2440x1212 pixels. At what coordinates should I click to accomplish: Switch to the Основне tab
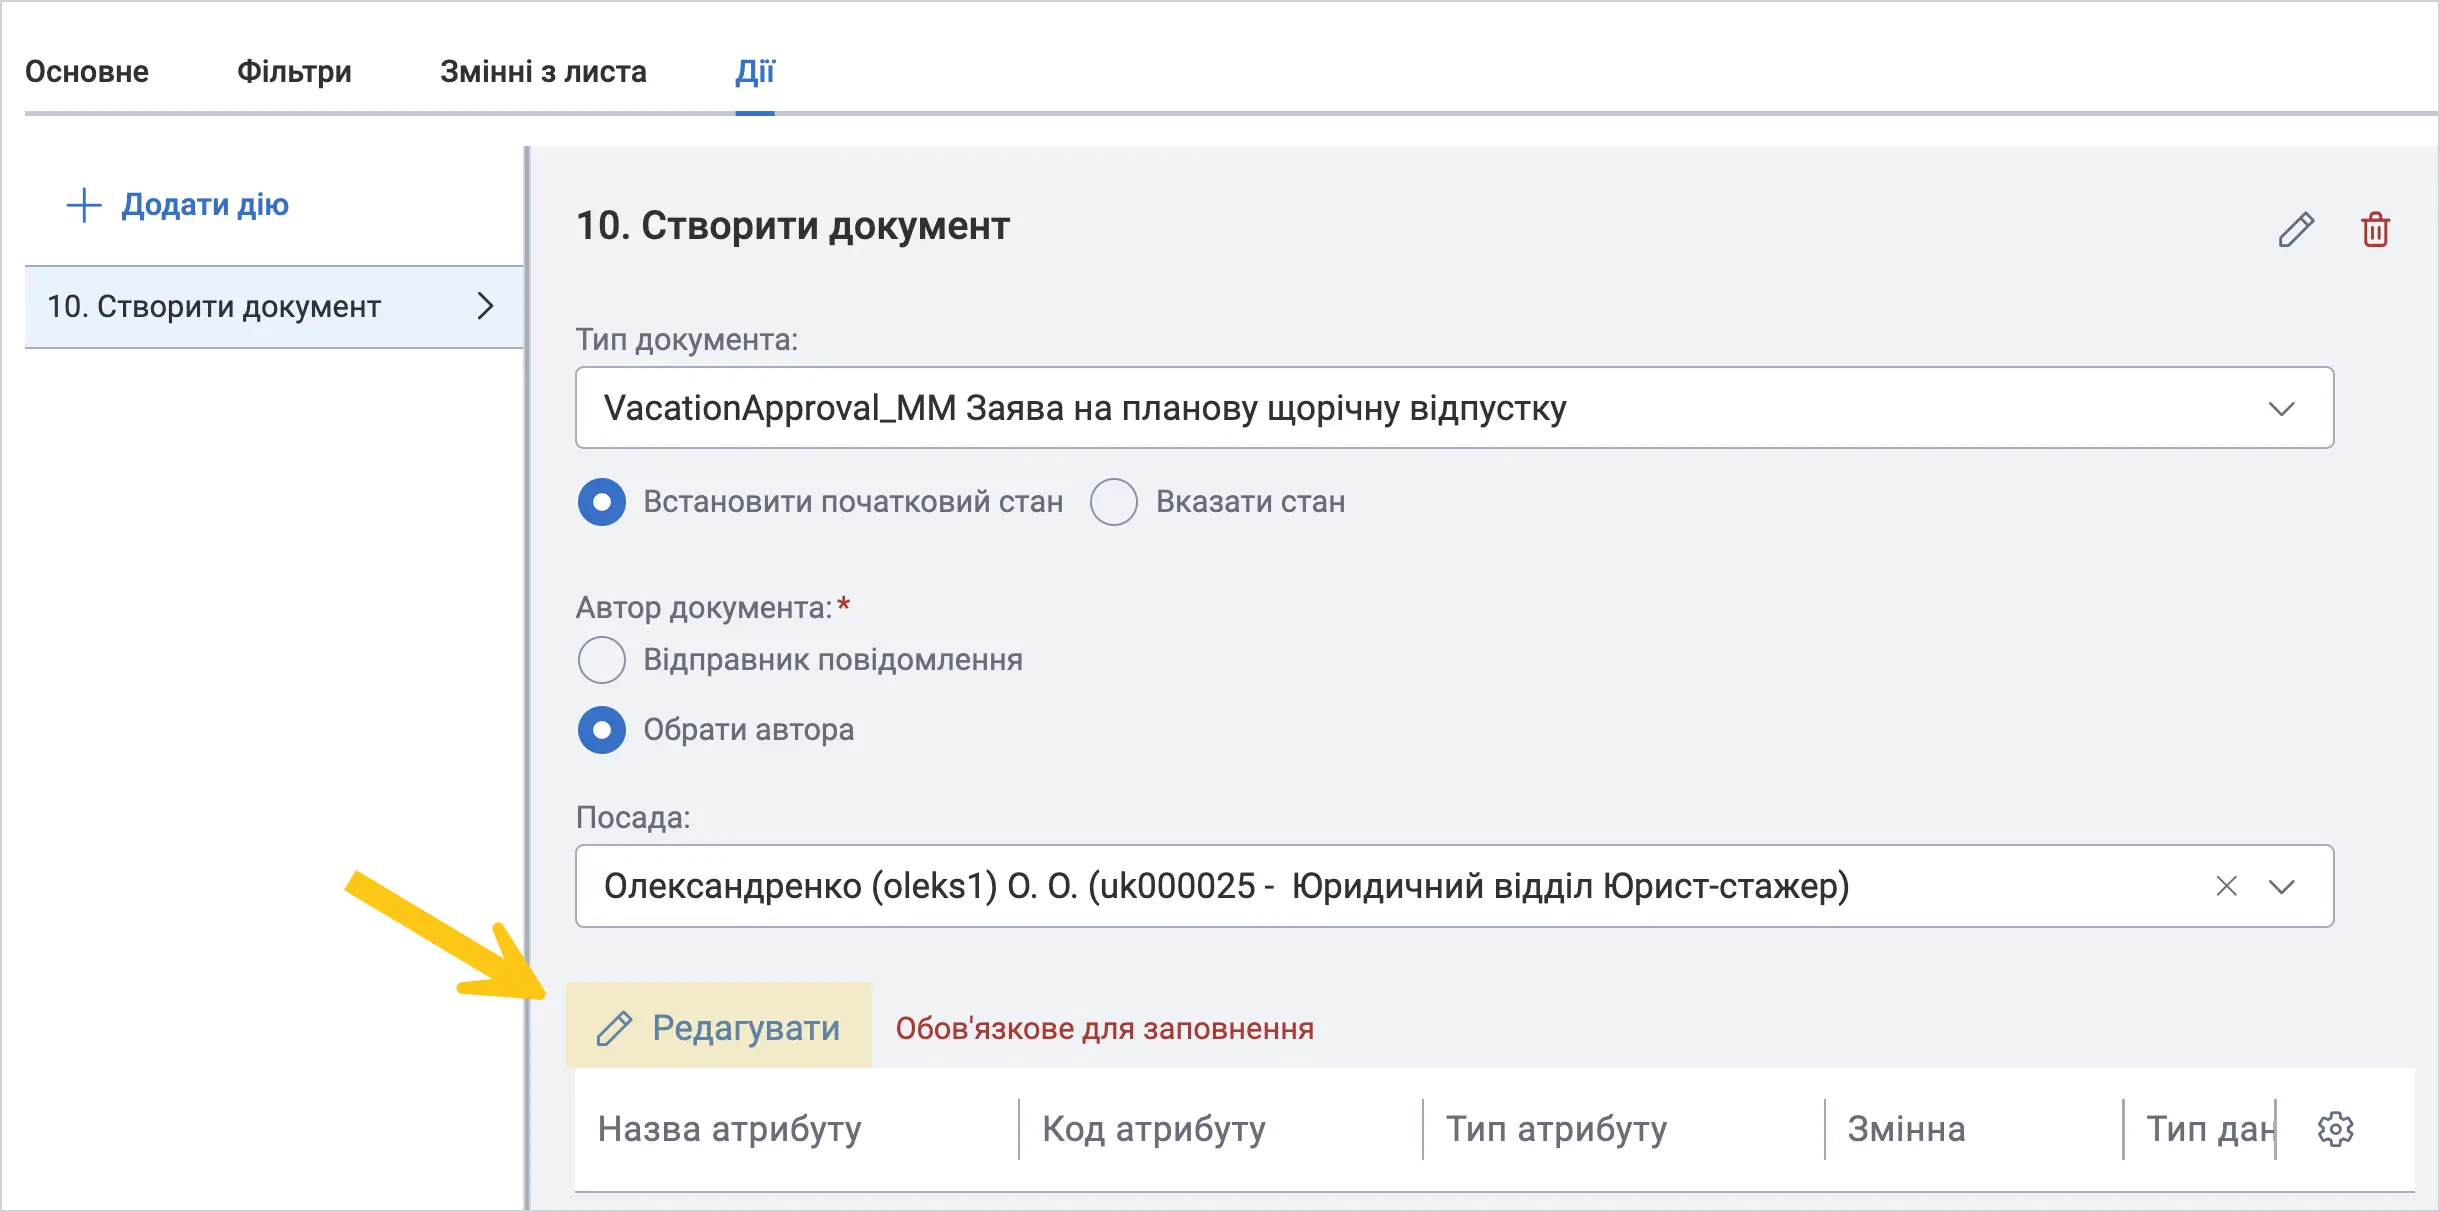(87, 72)
